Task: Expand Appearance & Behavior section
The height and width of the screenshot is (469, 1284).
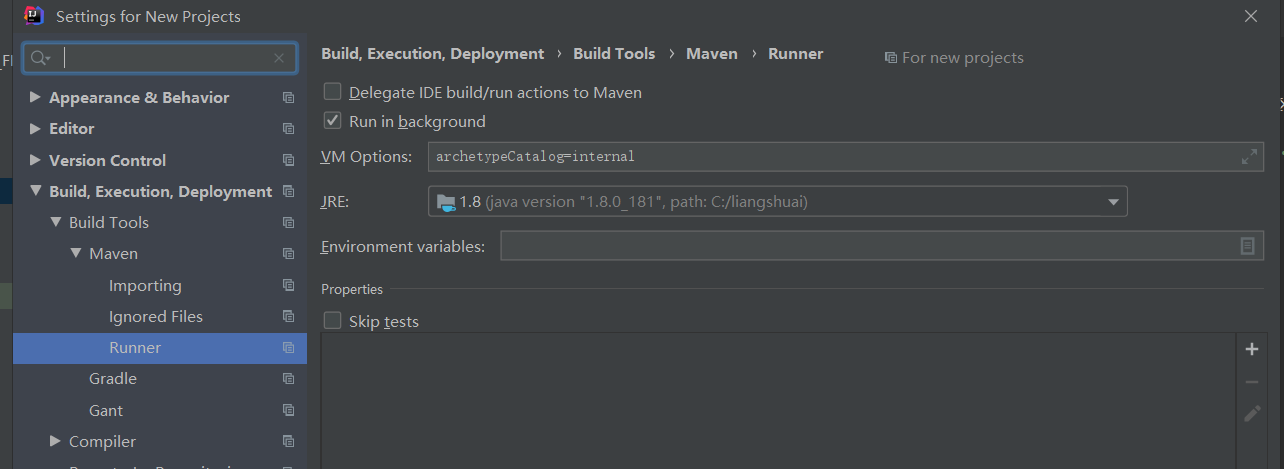Action: (x=36, y=98)
